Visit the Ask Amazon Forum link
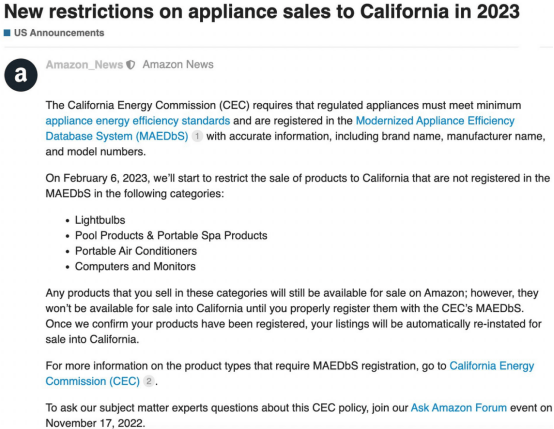This screenshot has height=429, width=554. pos(459,408)
